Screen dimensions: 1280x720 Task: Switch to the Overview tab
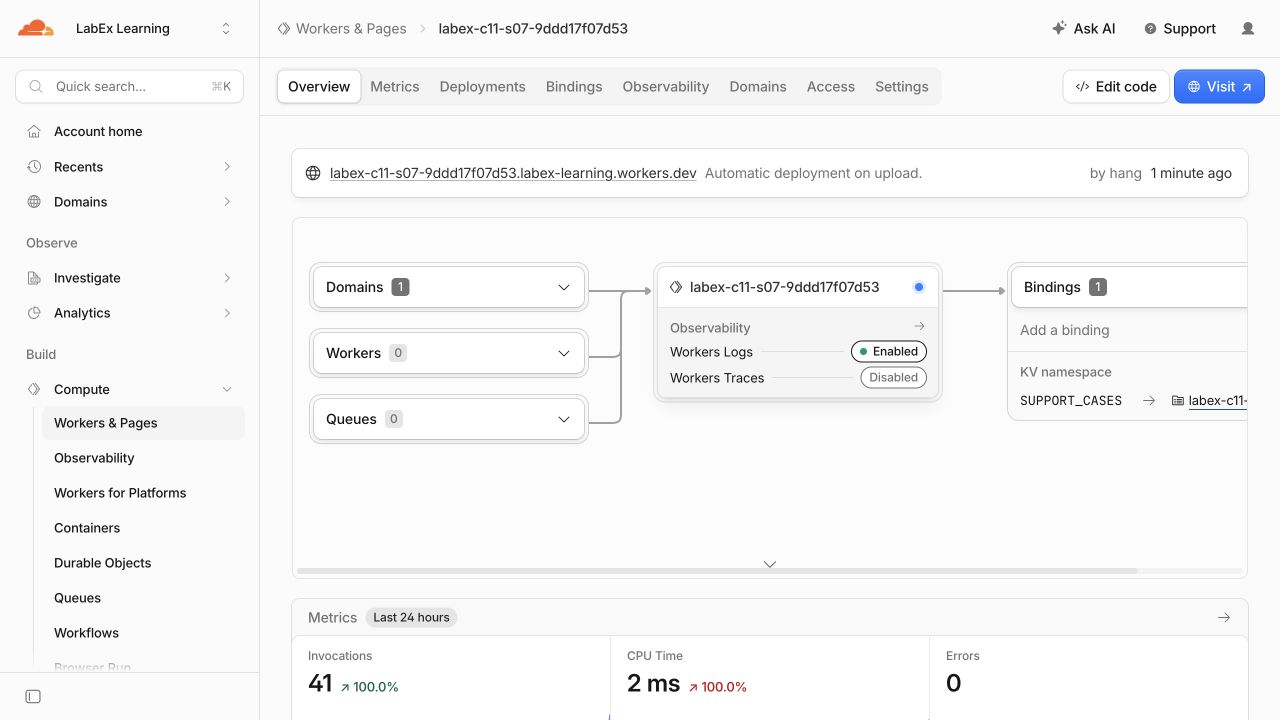(x=319, y=87)
